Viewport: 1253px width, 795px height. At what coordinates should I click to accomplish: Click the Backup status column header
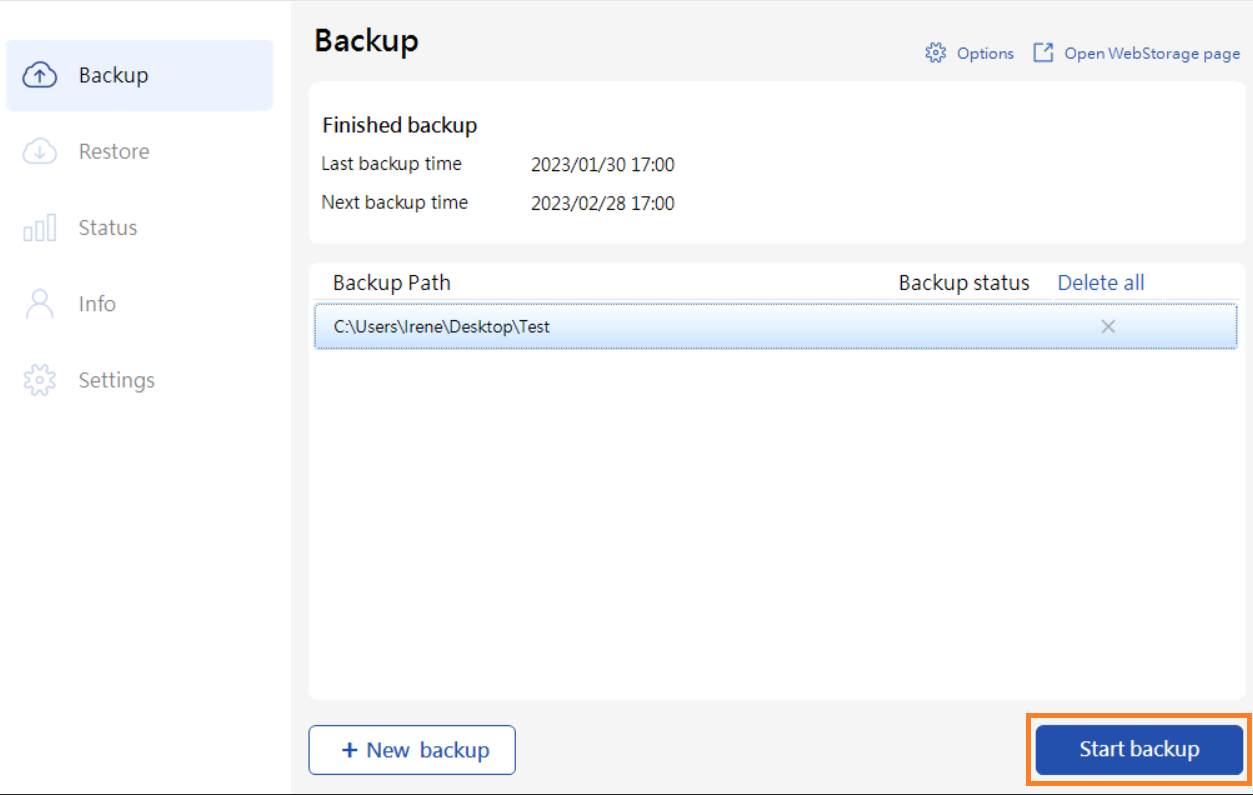tap(964, 283)
